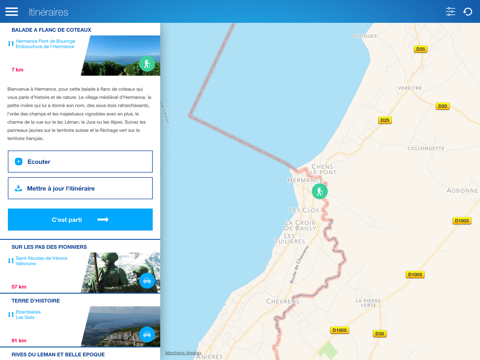480x360 pixels.
Task: Tap Collongette label on the map
Action: pyautogui.click(x=426, y=148)
